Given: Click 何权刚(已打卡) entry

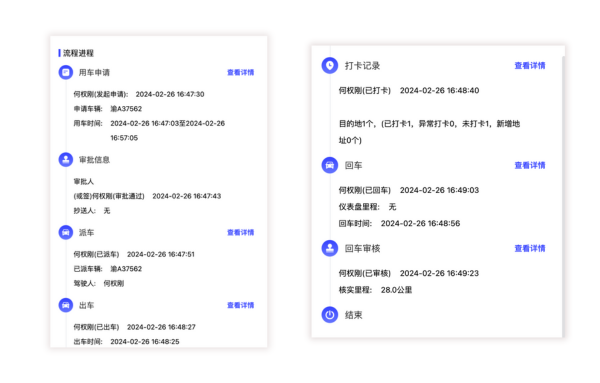Looking at the screenshot, I should pos(365,91).
